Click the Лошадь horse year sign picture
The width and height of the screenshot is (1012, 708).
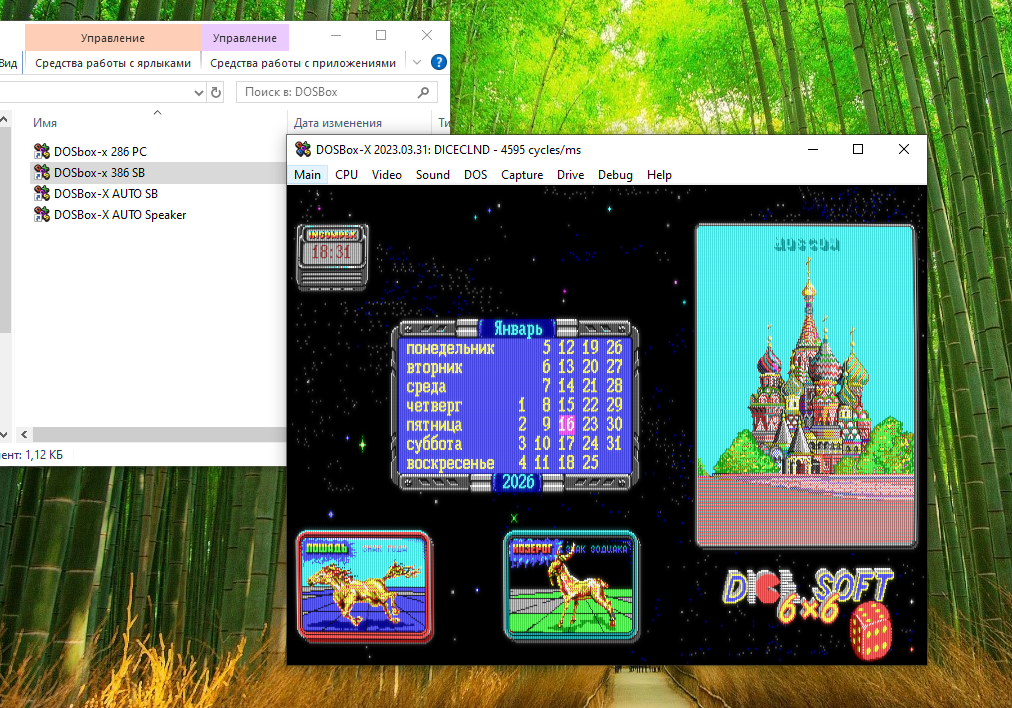click(364, 586)
